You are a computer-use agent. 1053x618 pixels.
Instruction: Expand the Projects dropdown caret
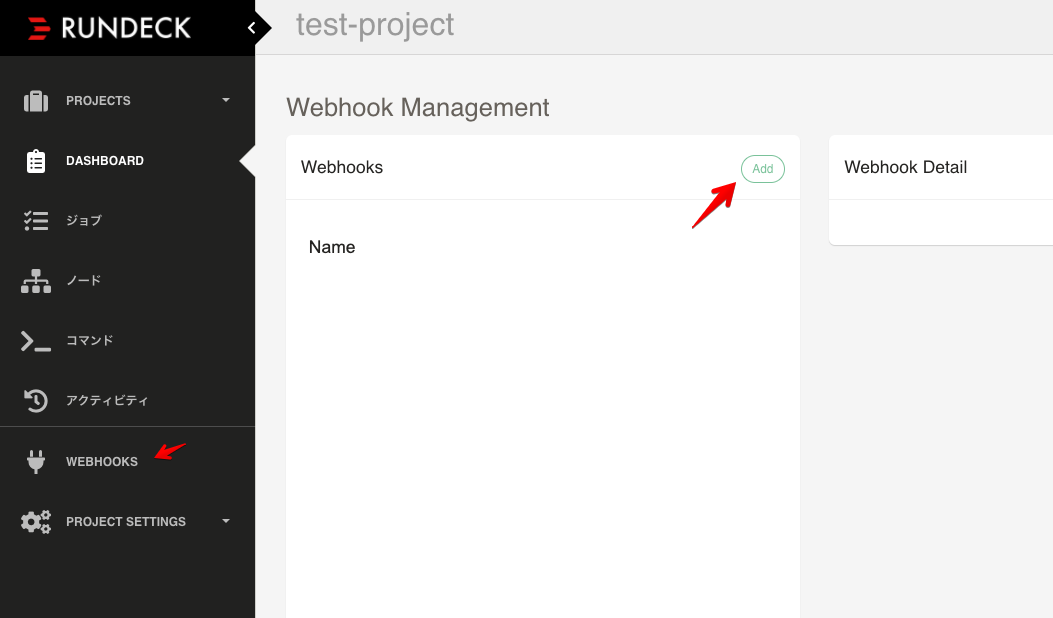[x=225, y=100]
